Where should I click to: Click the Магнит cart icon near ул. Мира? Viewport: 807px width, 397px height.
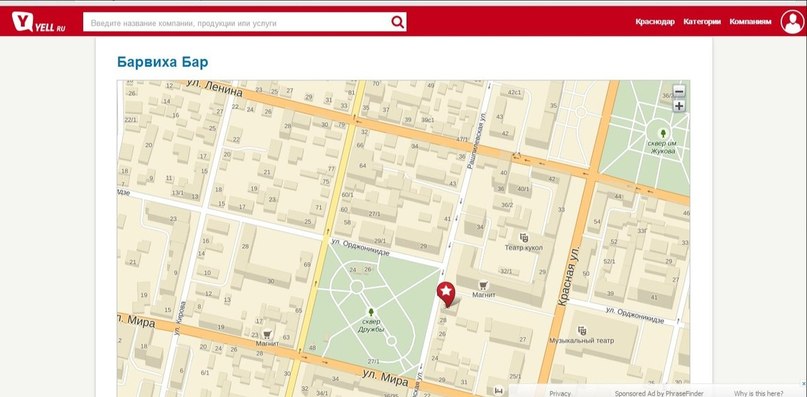267,334
